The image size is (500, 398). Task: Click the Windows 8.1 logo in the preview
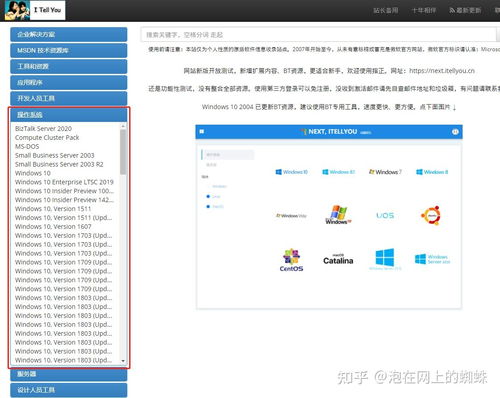(338, 172)
